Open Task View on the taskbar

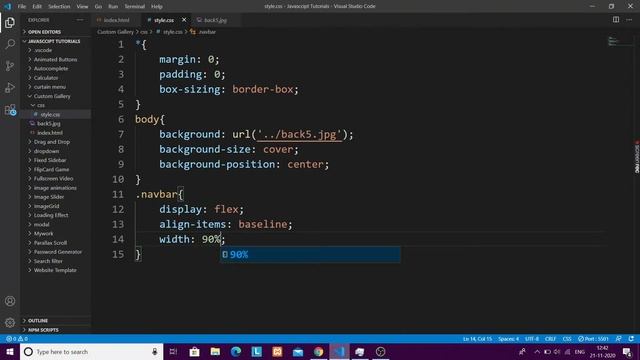point(173,351)
